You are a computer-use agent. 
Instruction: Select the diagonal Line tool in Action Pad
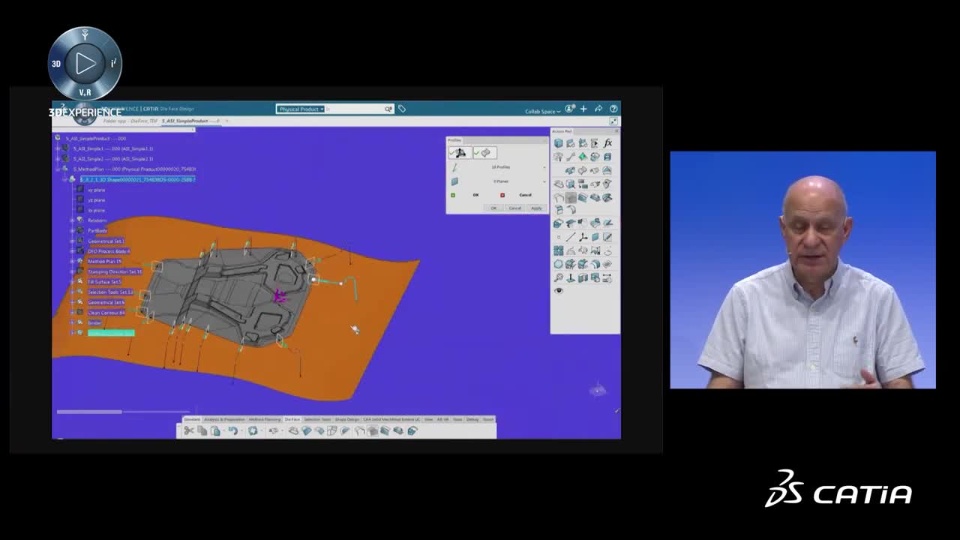[x=571, y=237]
